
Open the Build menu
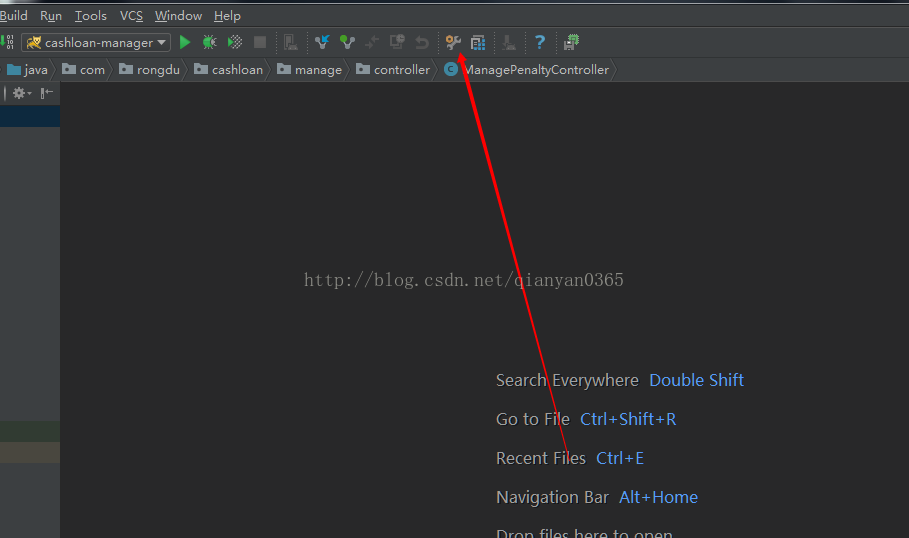tap(13, 16)
